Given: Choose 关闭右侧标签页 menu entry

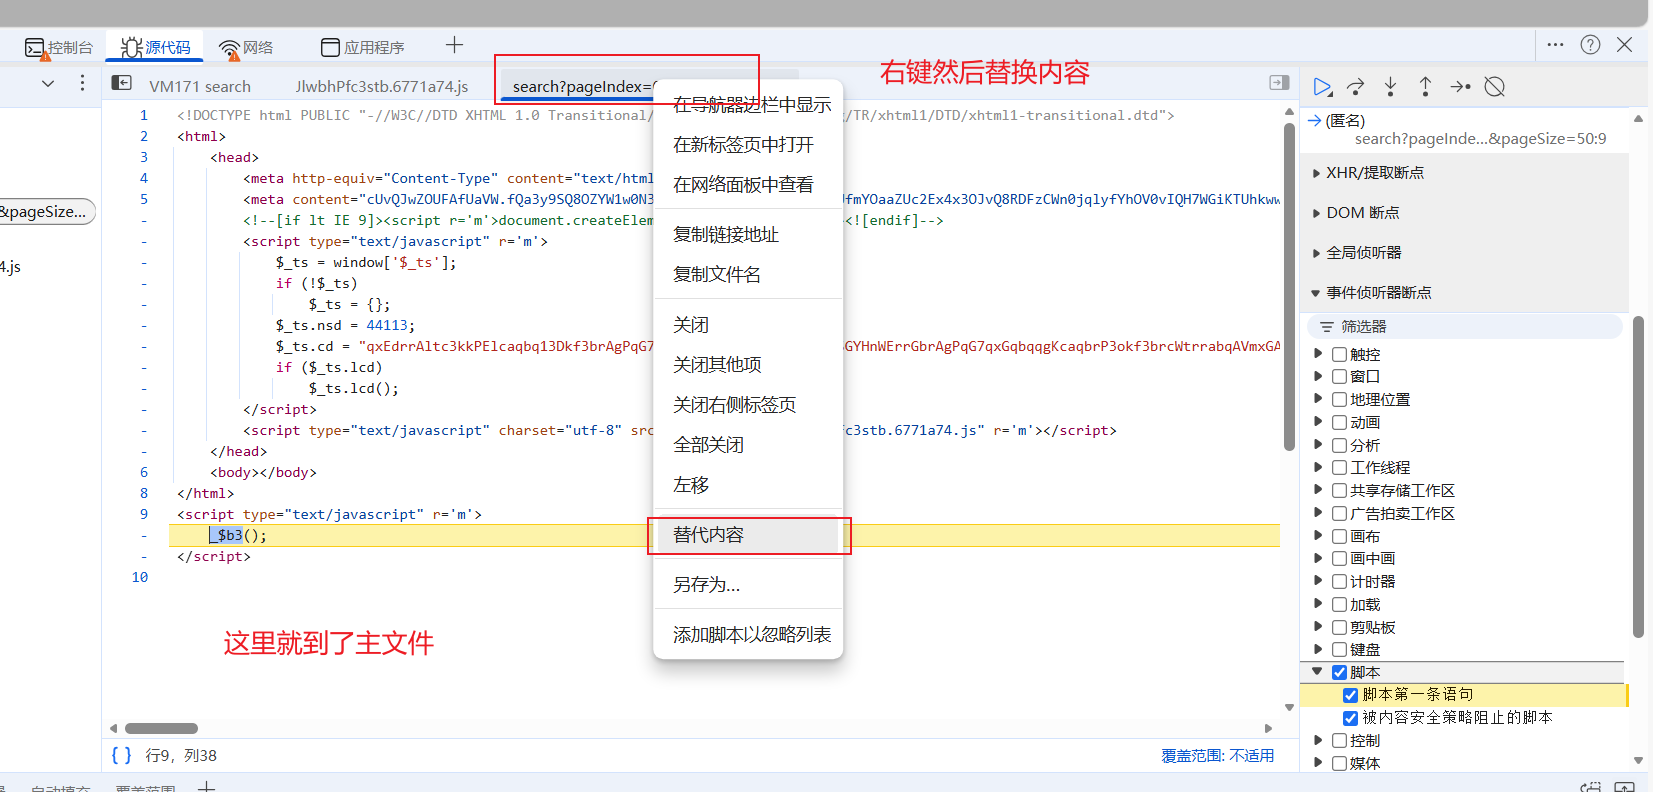Looking at the screenshot, I should point(748,405).
